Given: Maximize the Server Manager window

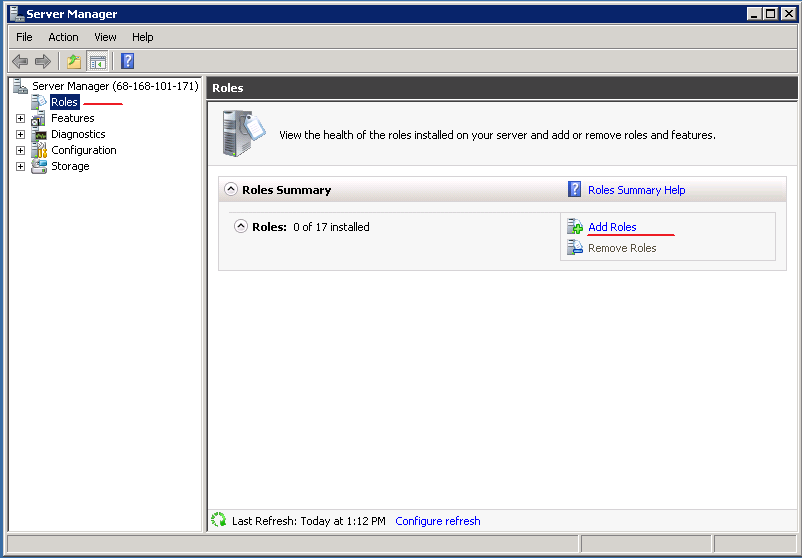Looking at the screenshot, I should coord(771,14).
